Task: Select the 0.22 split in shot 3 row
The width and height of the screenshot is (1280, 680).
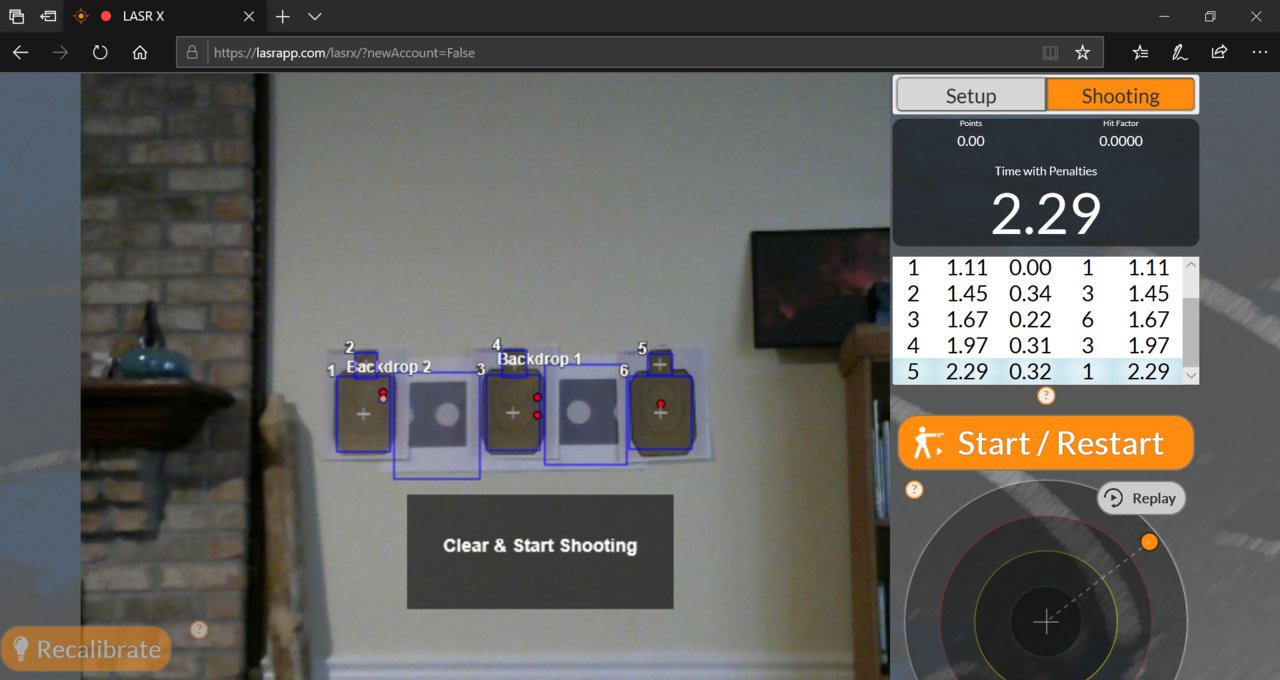Action: (1030, 319)
